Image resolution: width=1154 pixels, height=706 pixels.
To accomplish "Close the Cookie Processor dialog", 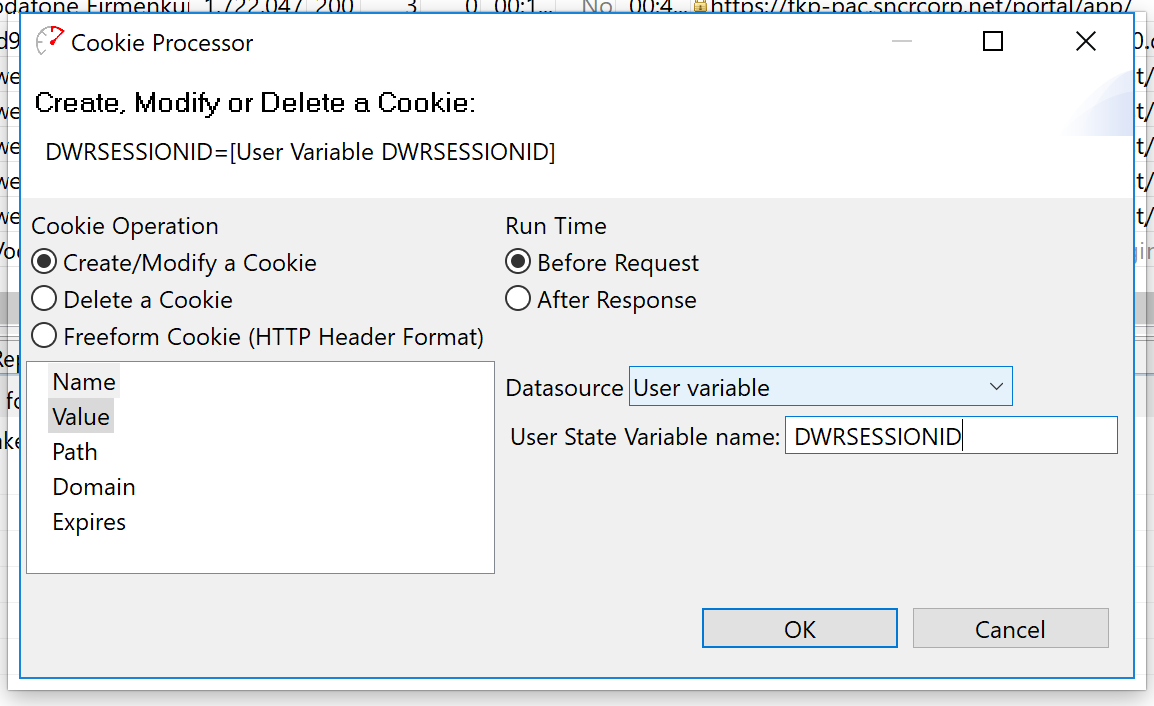I will click(1086, 41).
